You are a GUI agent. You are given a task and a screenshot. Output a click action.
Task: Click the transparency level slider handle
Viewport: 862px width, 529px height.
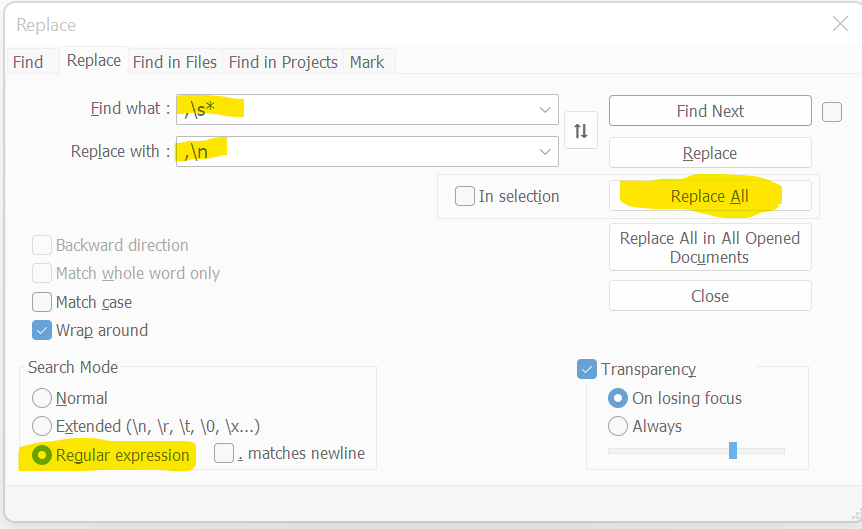(733, 450)
